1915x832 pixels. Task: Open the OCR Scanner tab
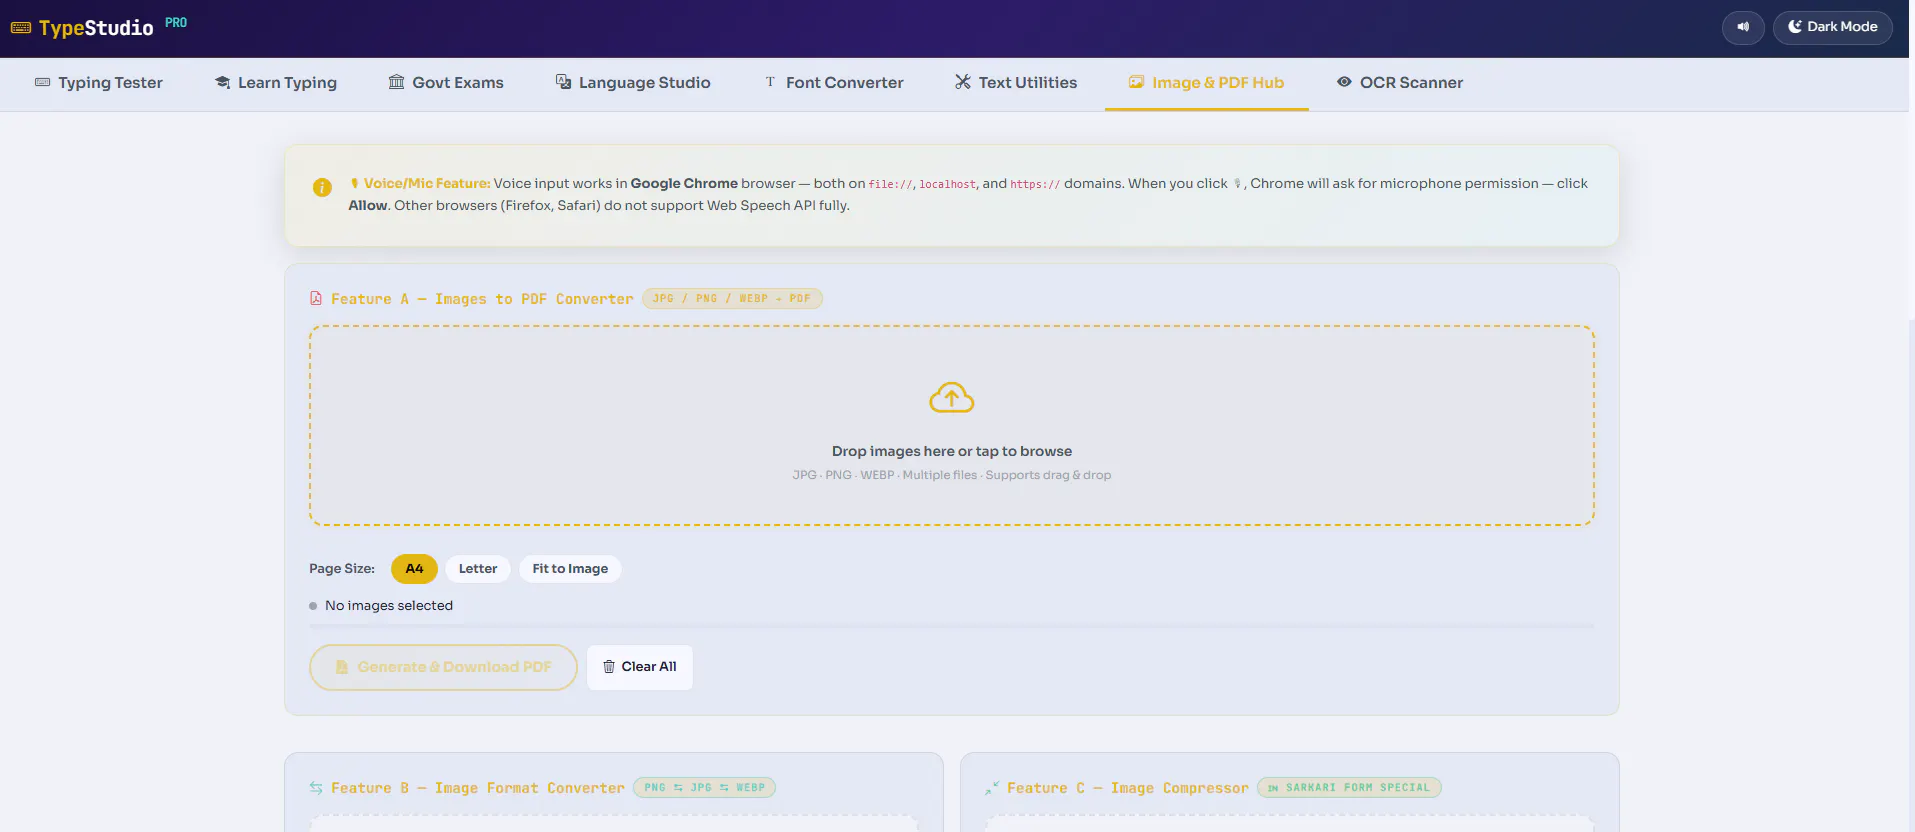click(x=1400, y=83)
